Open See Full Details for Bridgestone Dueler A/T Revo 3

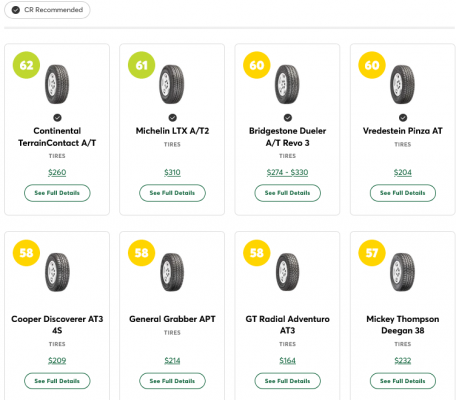(x=288, y=193)
